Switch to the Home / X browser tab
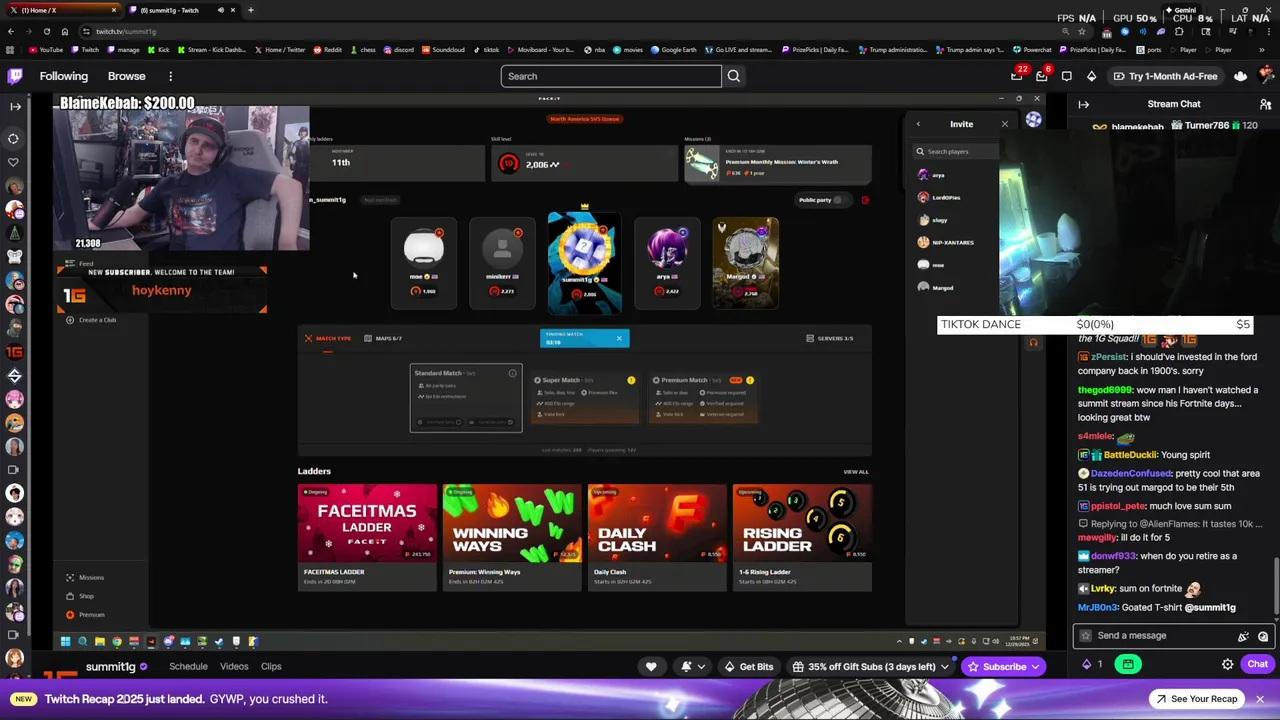This screenshot has height=720, width=1280. click(62, 10)
